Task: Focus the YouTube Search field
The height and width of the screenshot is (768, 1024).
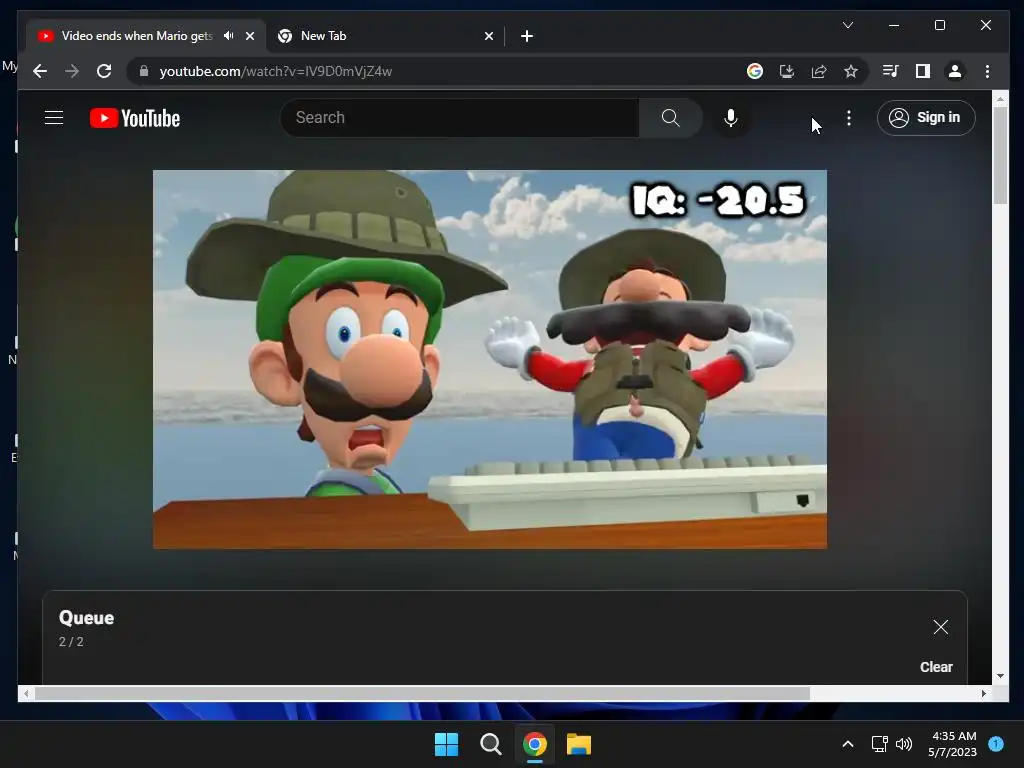Action: 460,118
